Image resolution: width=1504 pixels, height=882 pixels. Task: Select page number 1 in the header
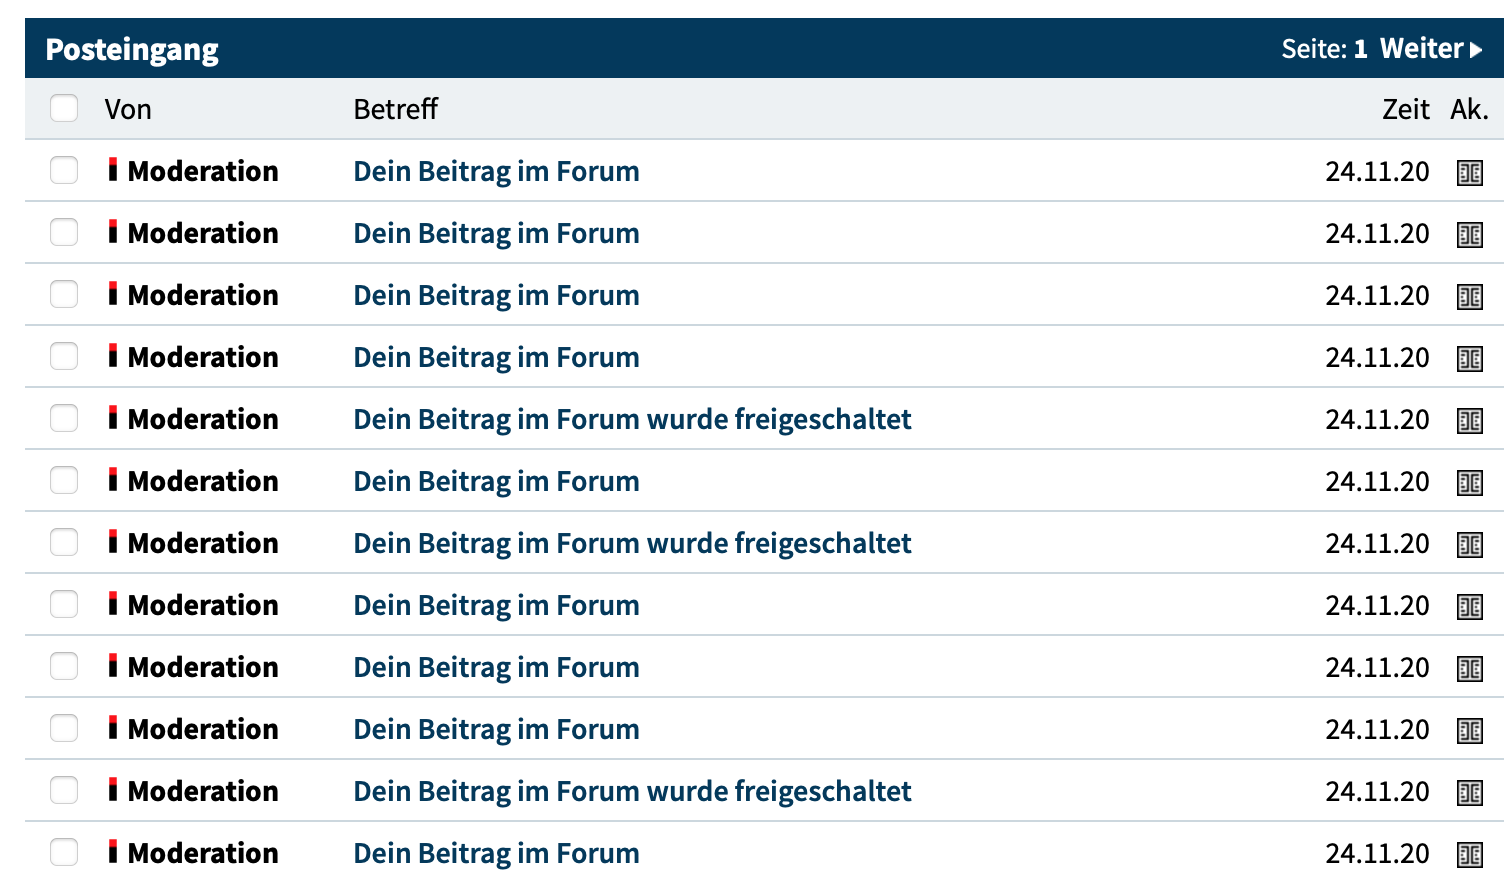(1360, 48)
